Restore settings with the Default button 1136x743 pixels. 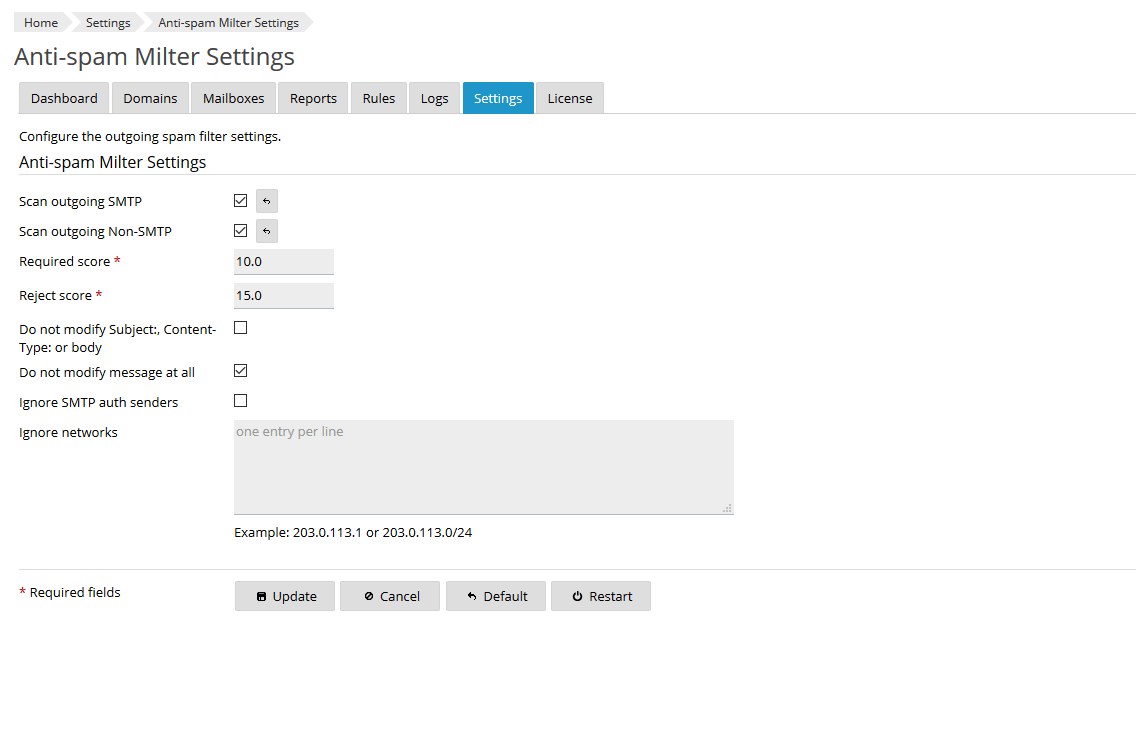(496, 596)
